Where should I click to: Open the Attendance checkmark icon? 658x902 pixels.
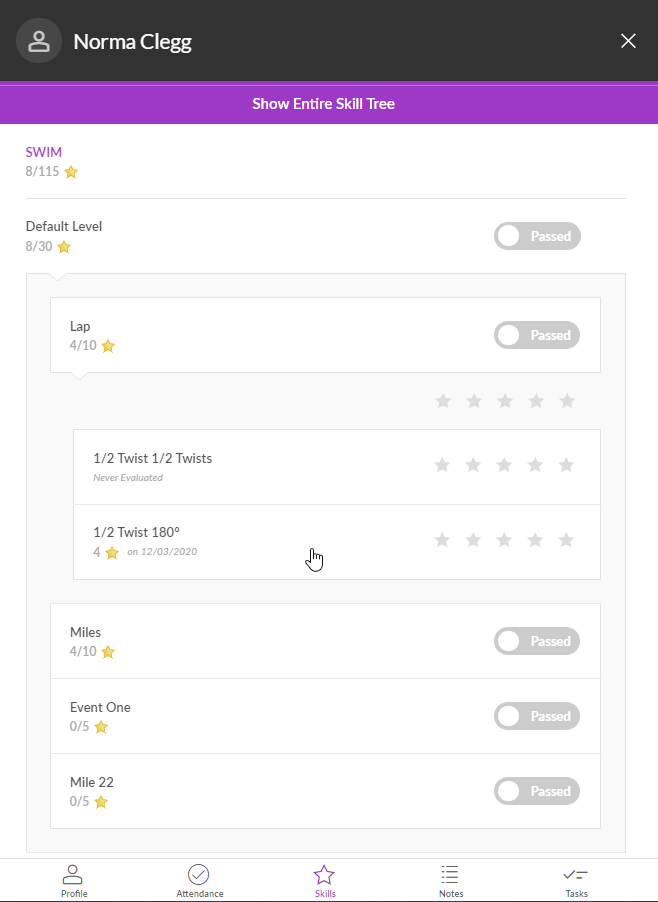(x=198, y=875)
